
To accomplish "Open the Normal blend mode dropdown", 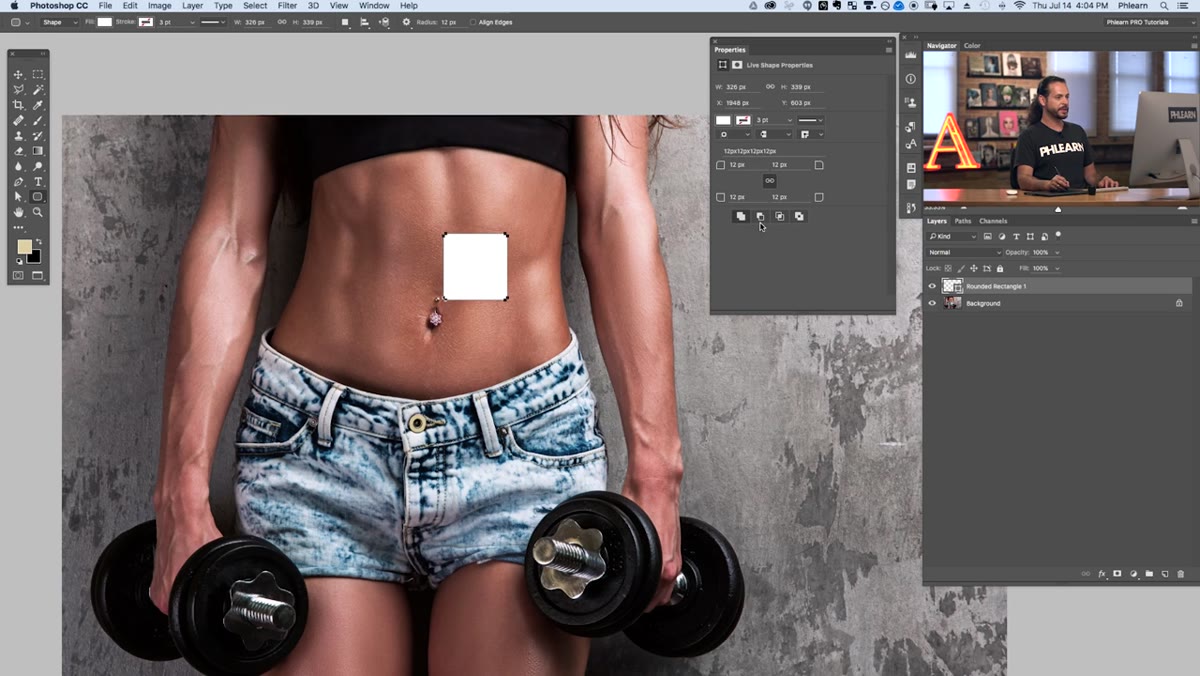I will 964,252.
